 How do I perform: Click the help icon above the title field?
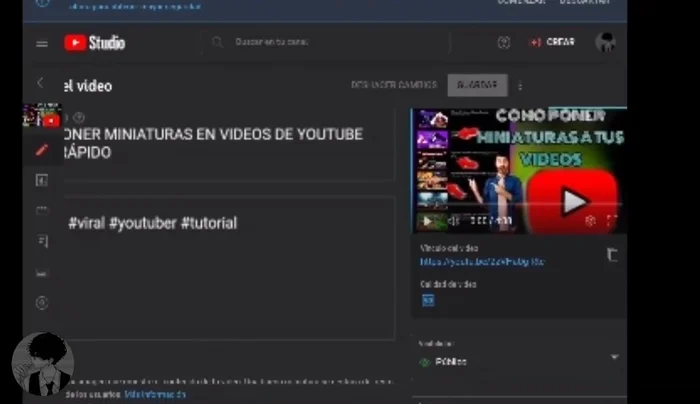79,118
